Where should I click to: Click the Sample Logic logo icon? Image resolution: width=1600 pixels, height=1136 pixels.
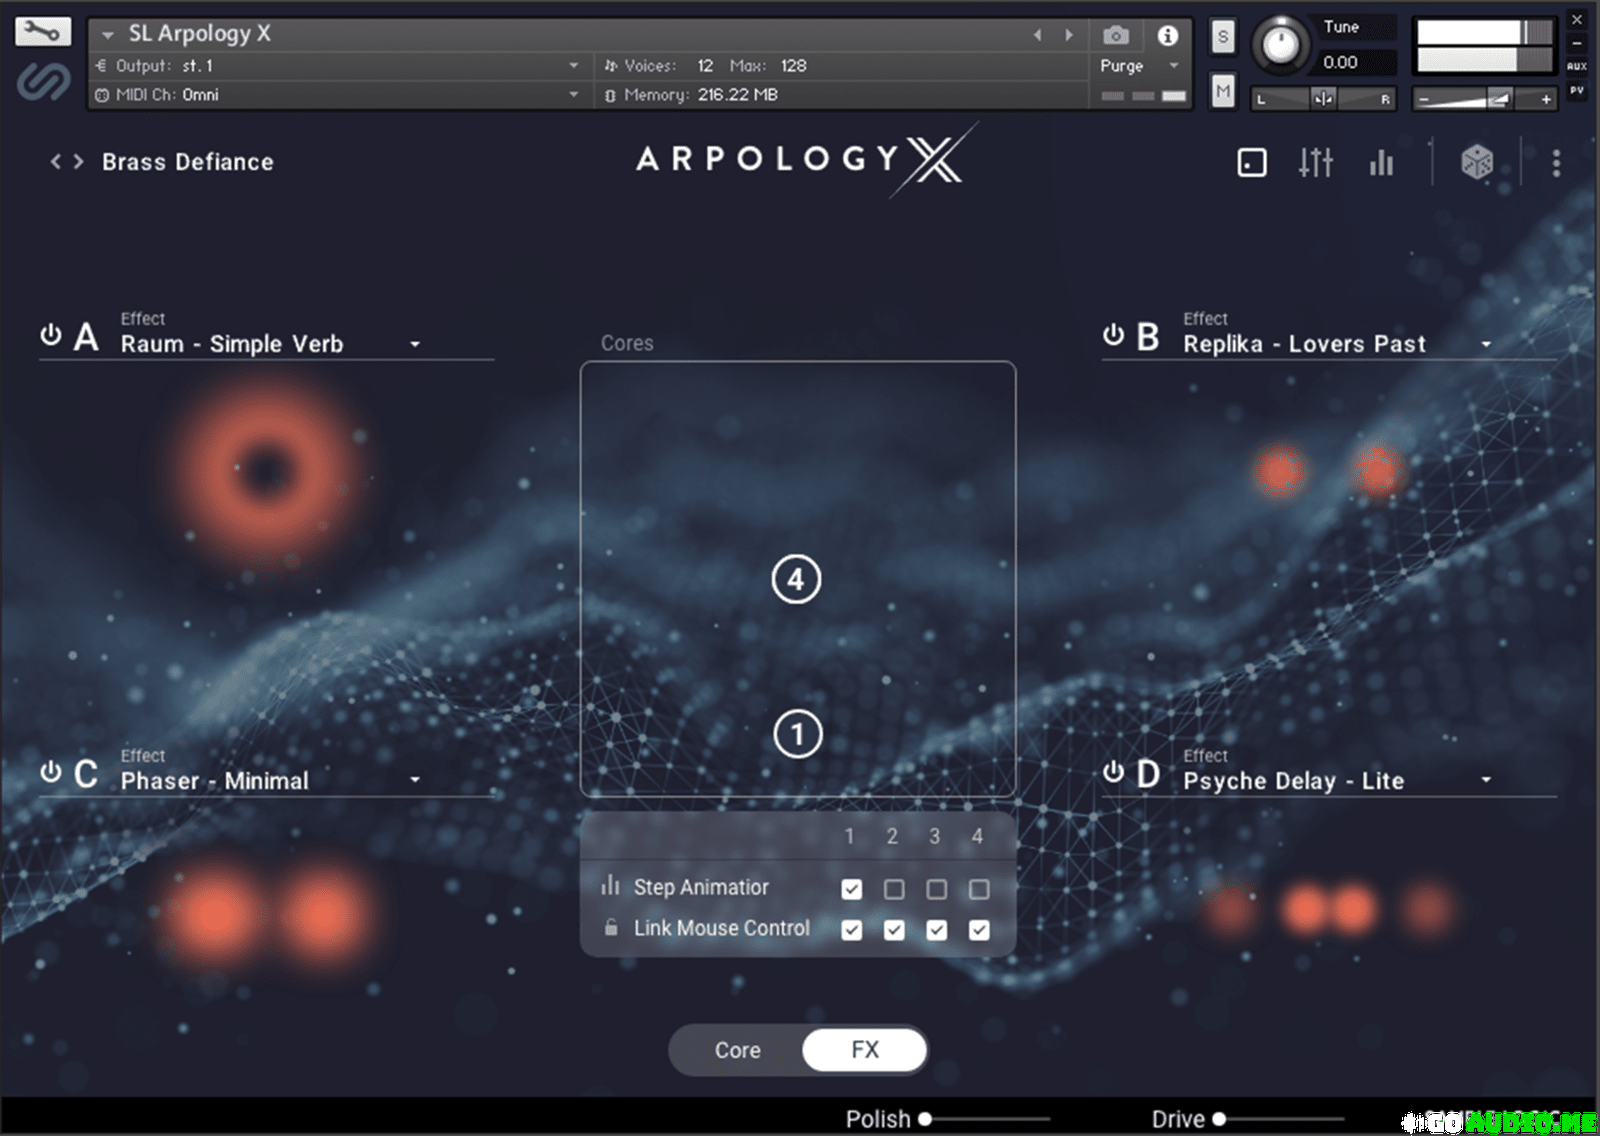point(43,82)
